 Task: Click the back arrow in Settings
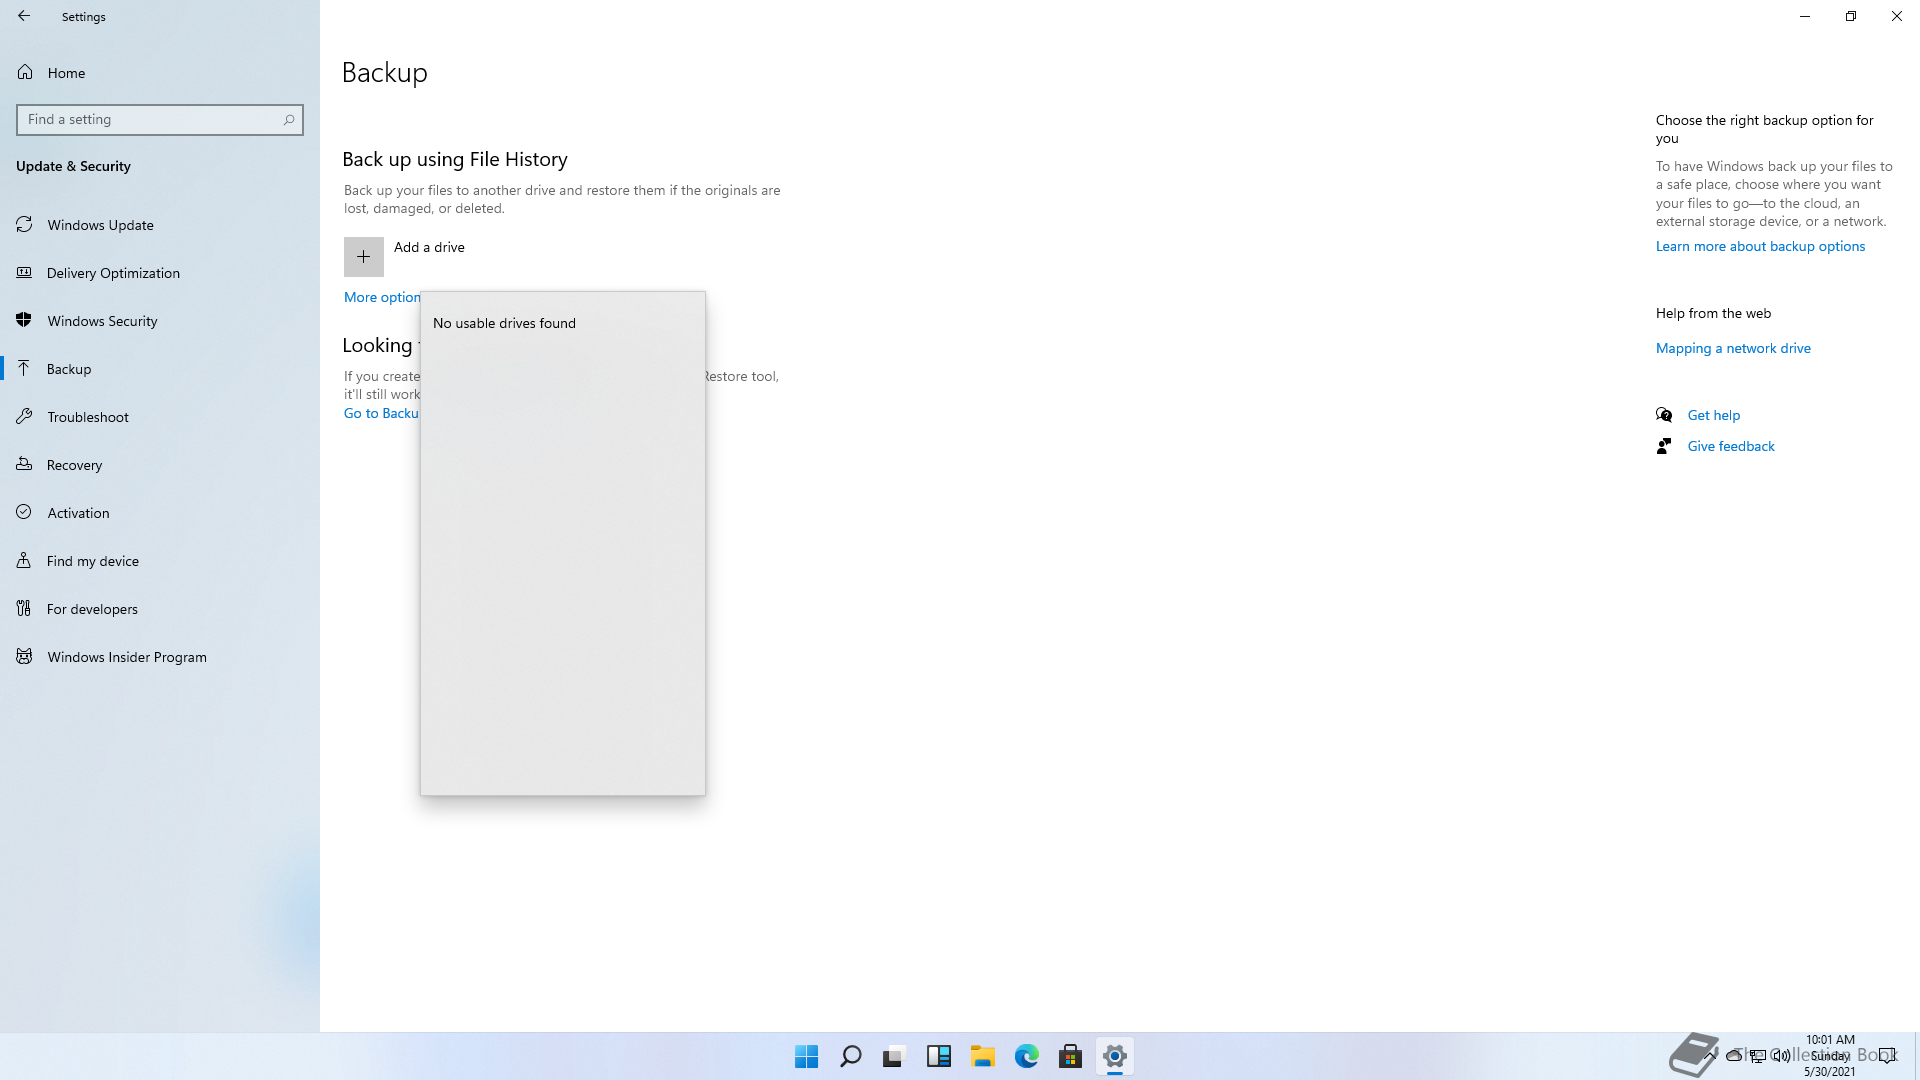pos(24,16)
